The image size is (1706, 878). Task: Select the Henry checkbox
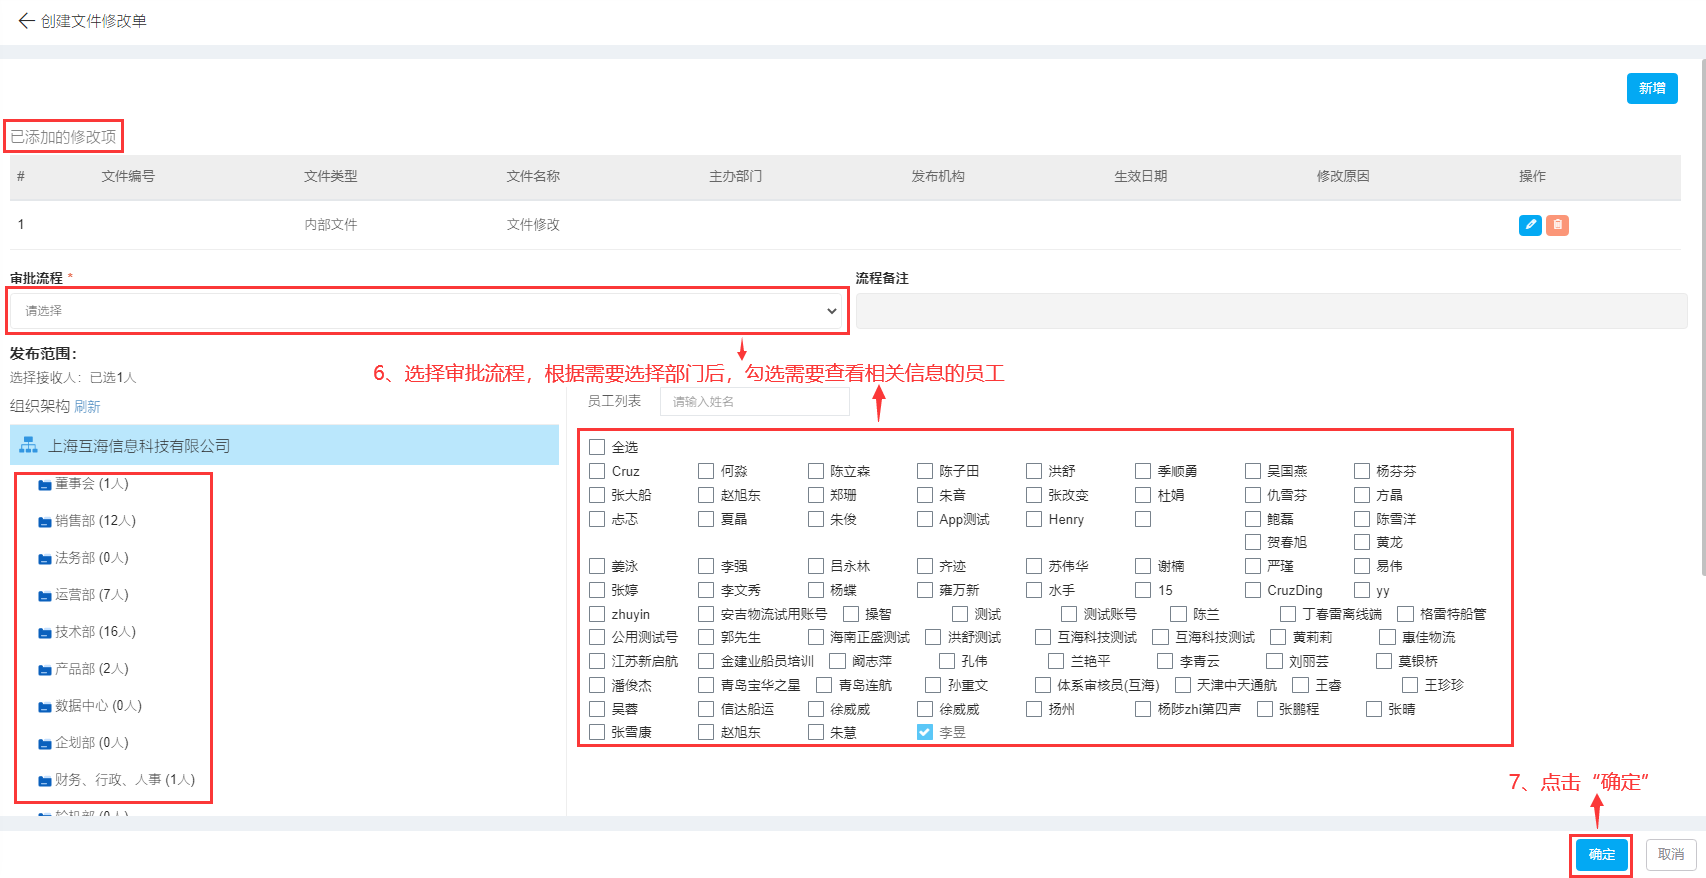1034,519
